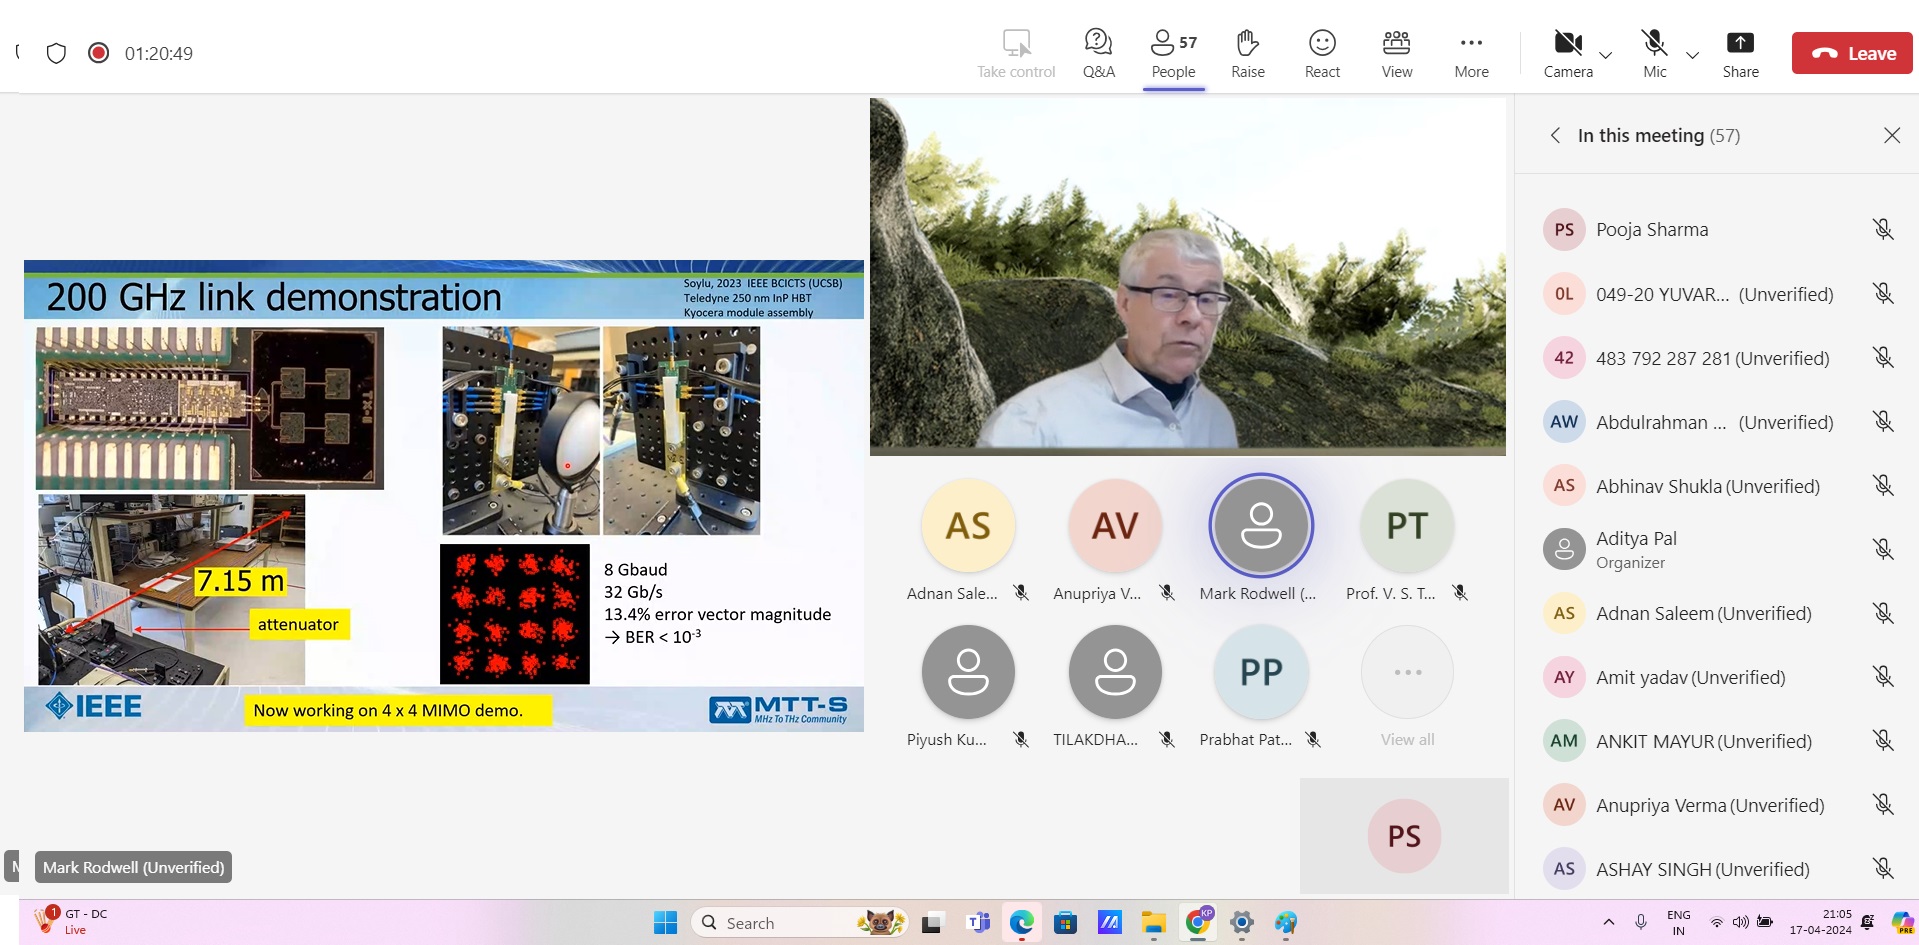Screen dimensions: 1919x945
Task: Turn on the camera
Action: click(x=1567, y=53)
